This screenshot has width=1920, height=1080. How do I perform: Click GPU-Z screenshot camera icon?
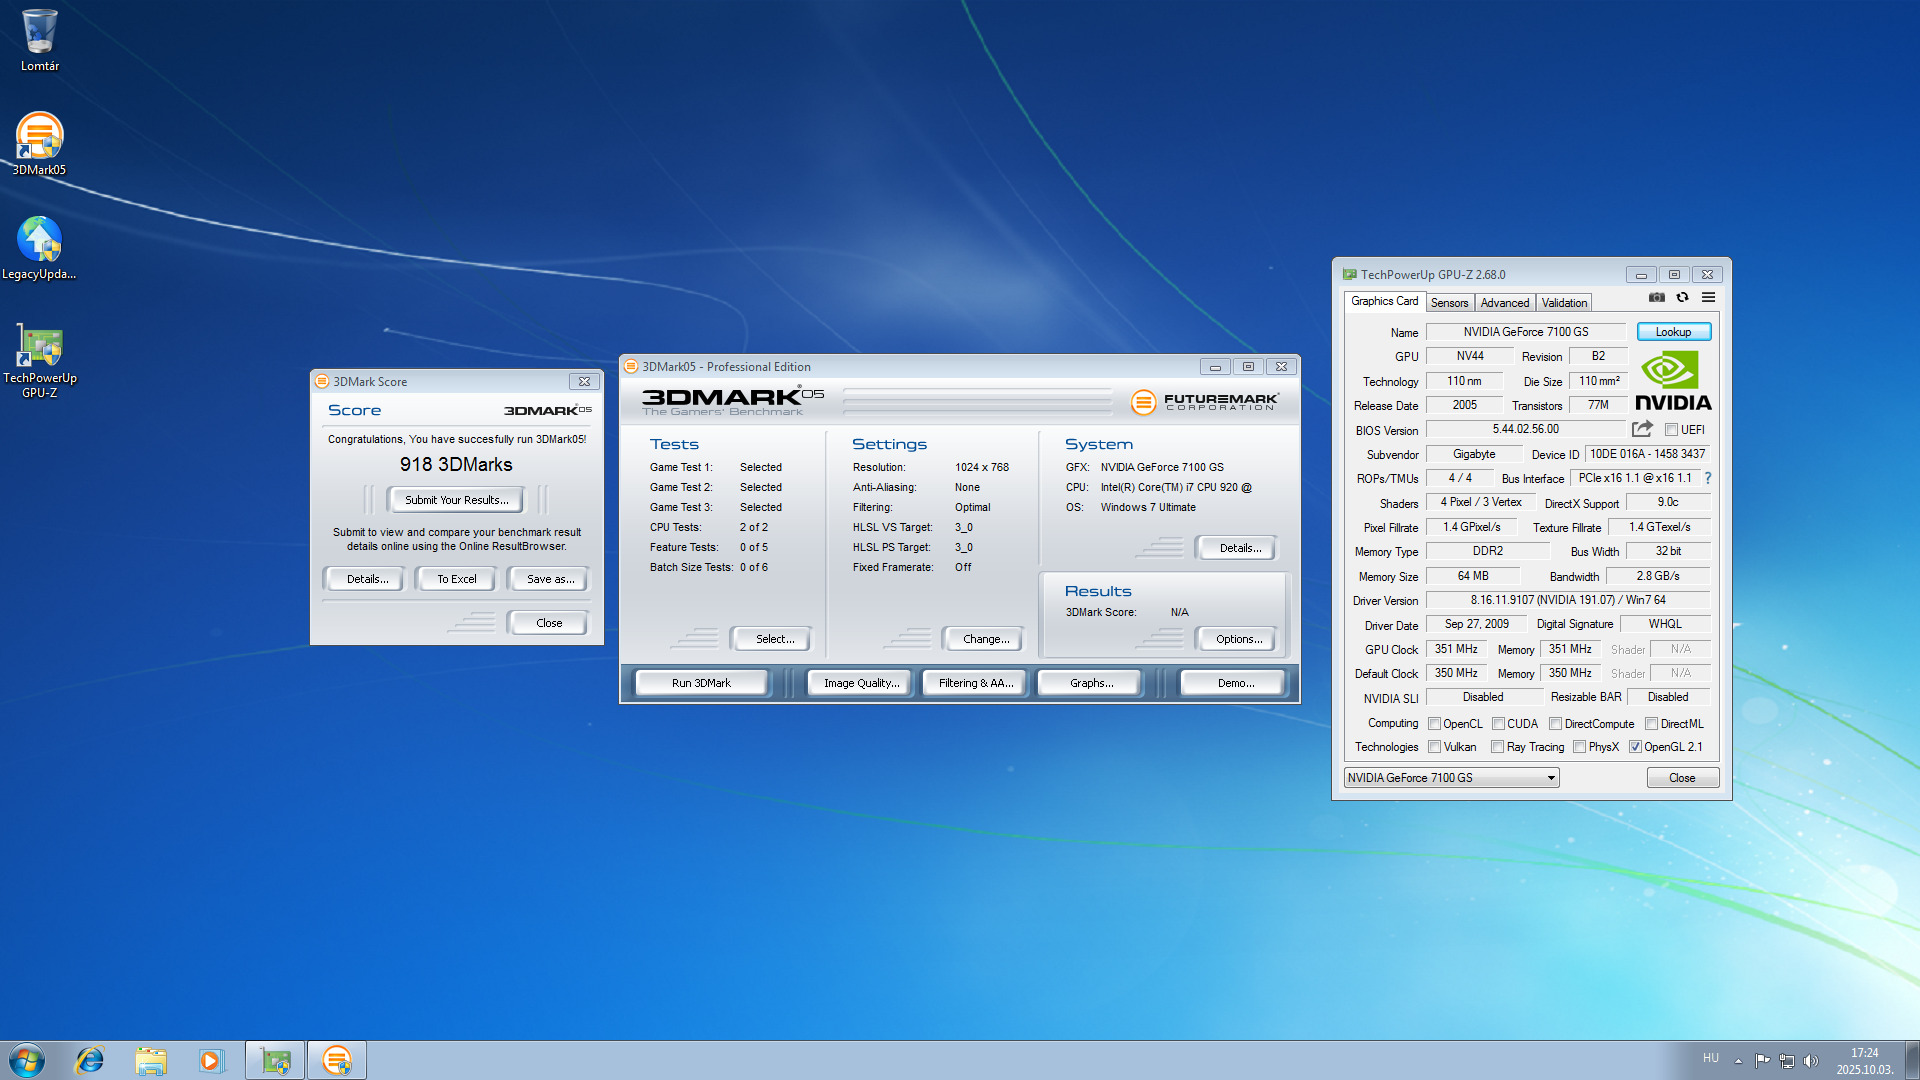click(x=1657, y=297)
